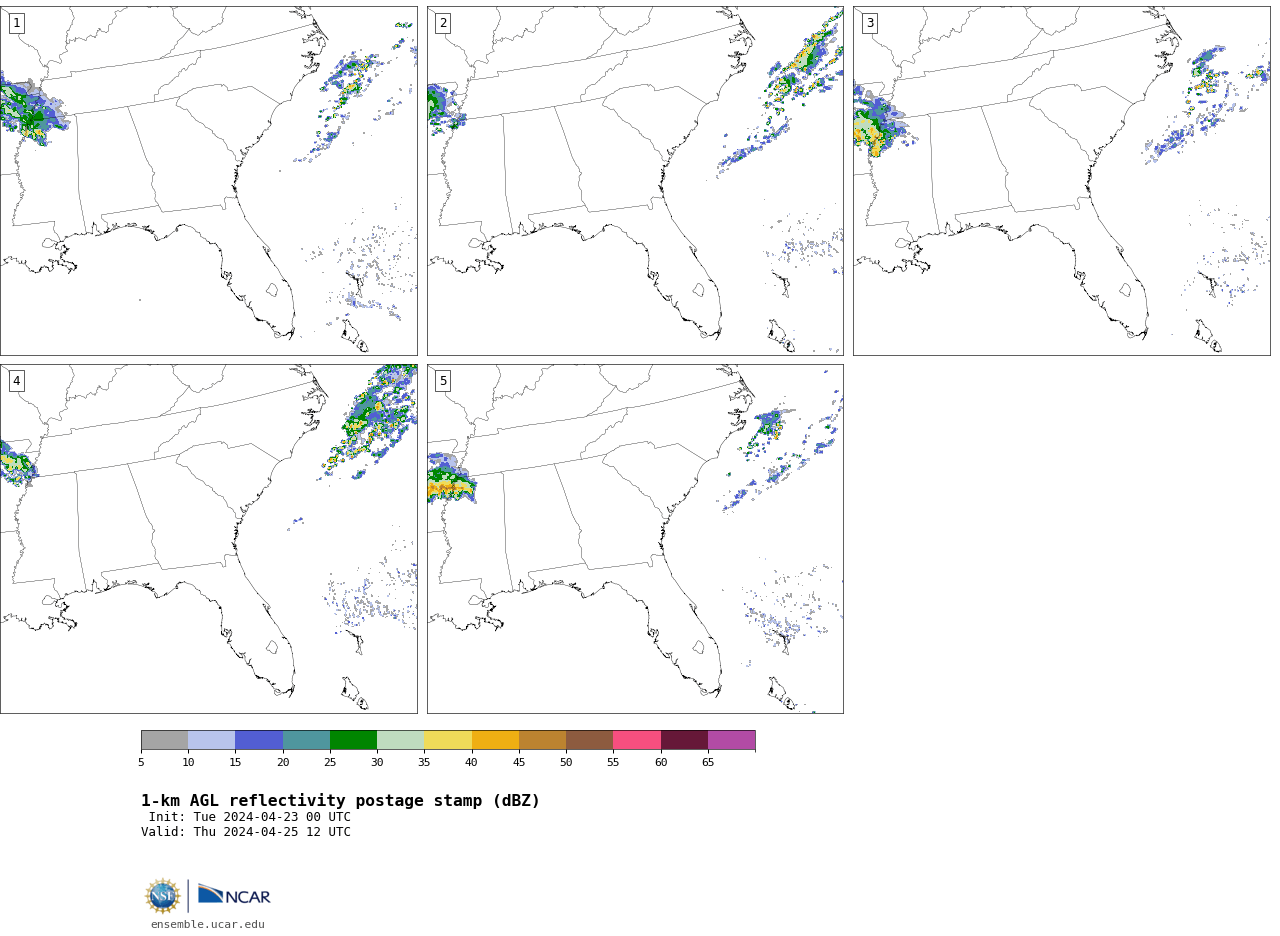Click the NCAR logo
Image resolution: width=1280 pixels, height=936 pixels.
pyautogui.click(x=234, y=895)
